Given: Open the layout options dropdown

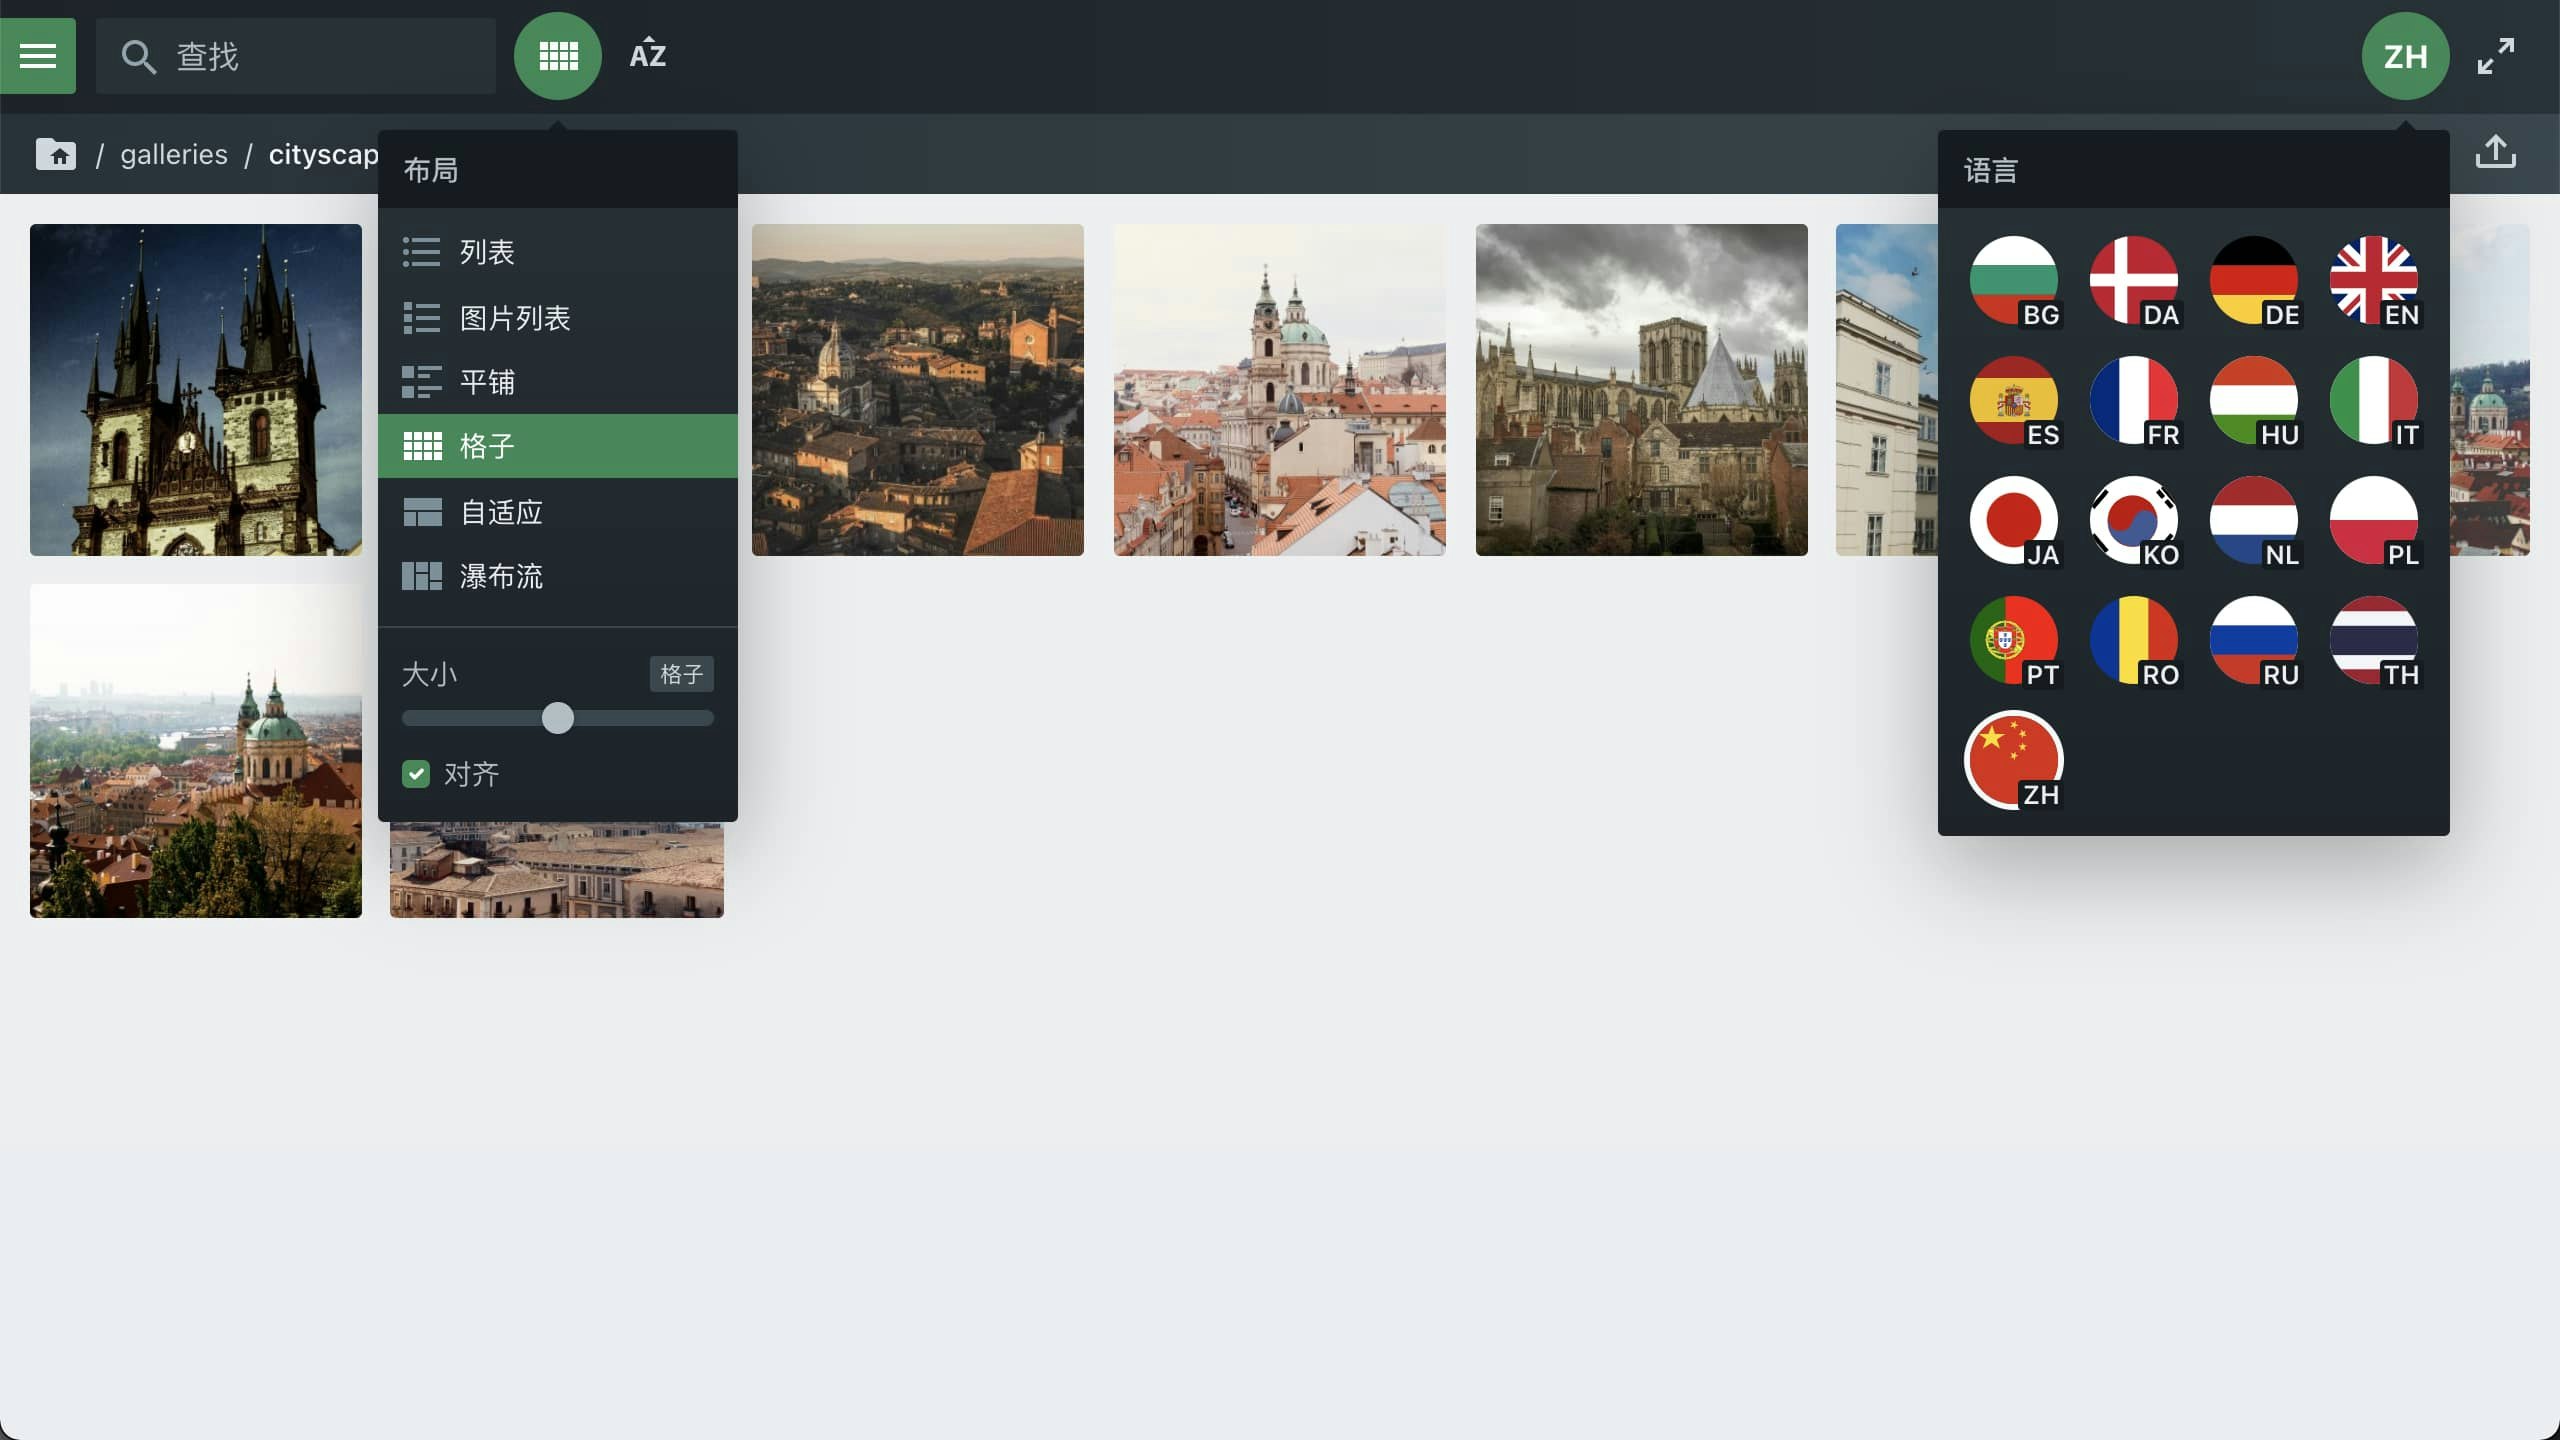Looking at the screenshot, I should tap(558, 55).
